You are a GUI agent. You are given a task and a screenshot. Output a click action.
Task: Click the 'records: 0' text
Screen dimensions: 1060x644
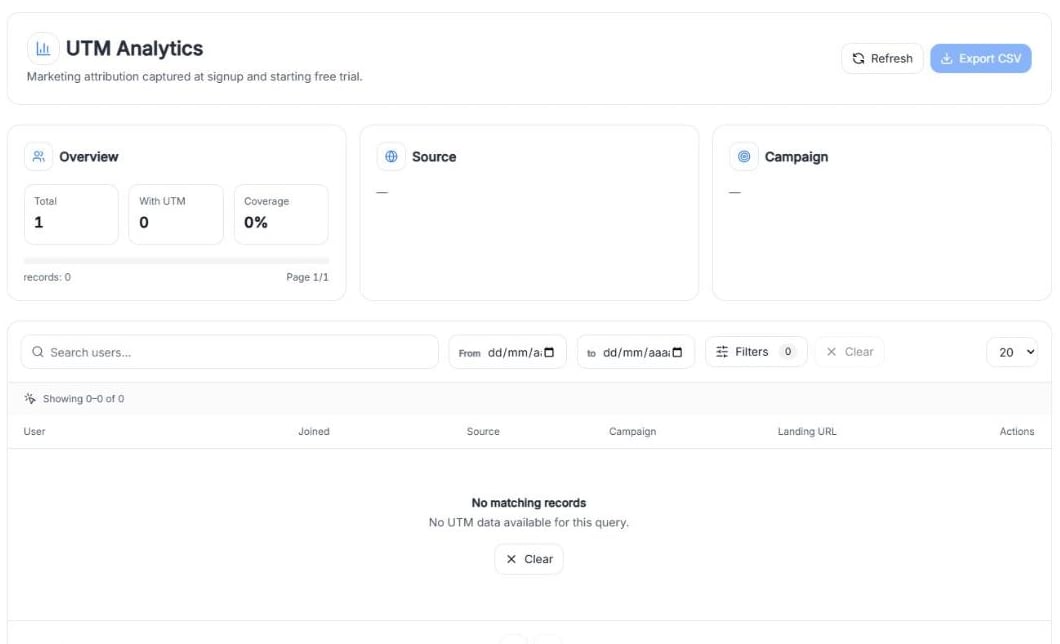tap(47, 277)
